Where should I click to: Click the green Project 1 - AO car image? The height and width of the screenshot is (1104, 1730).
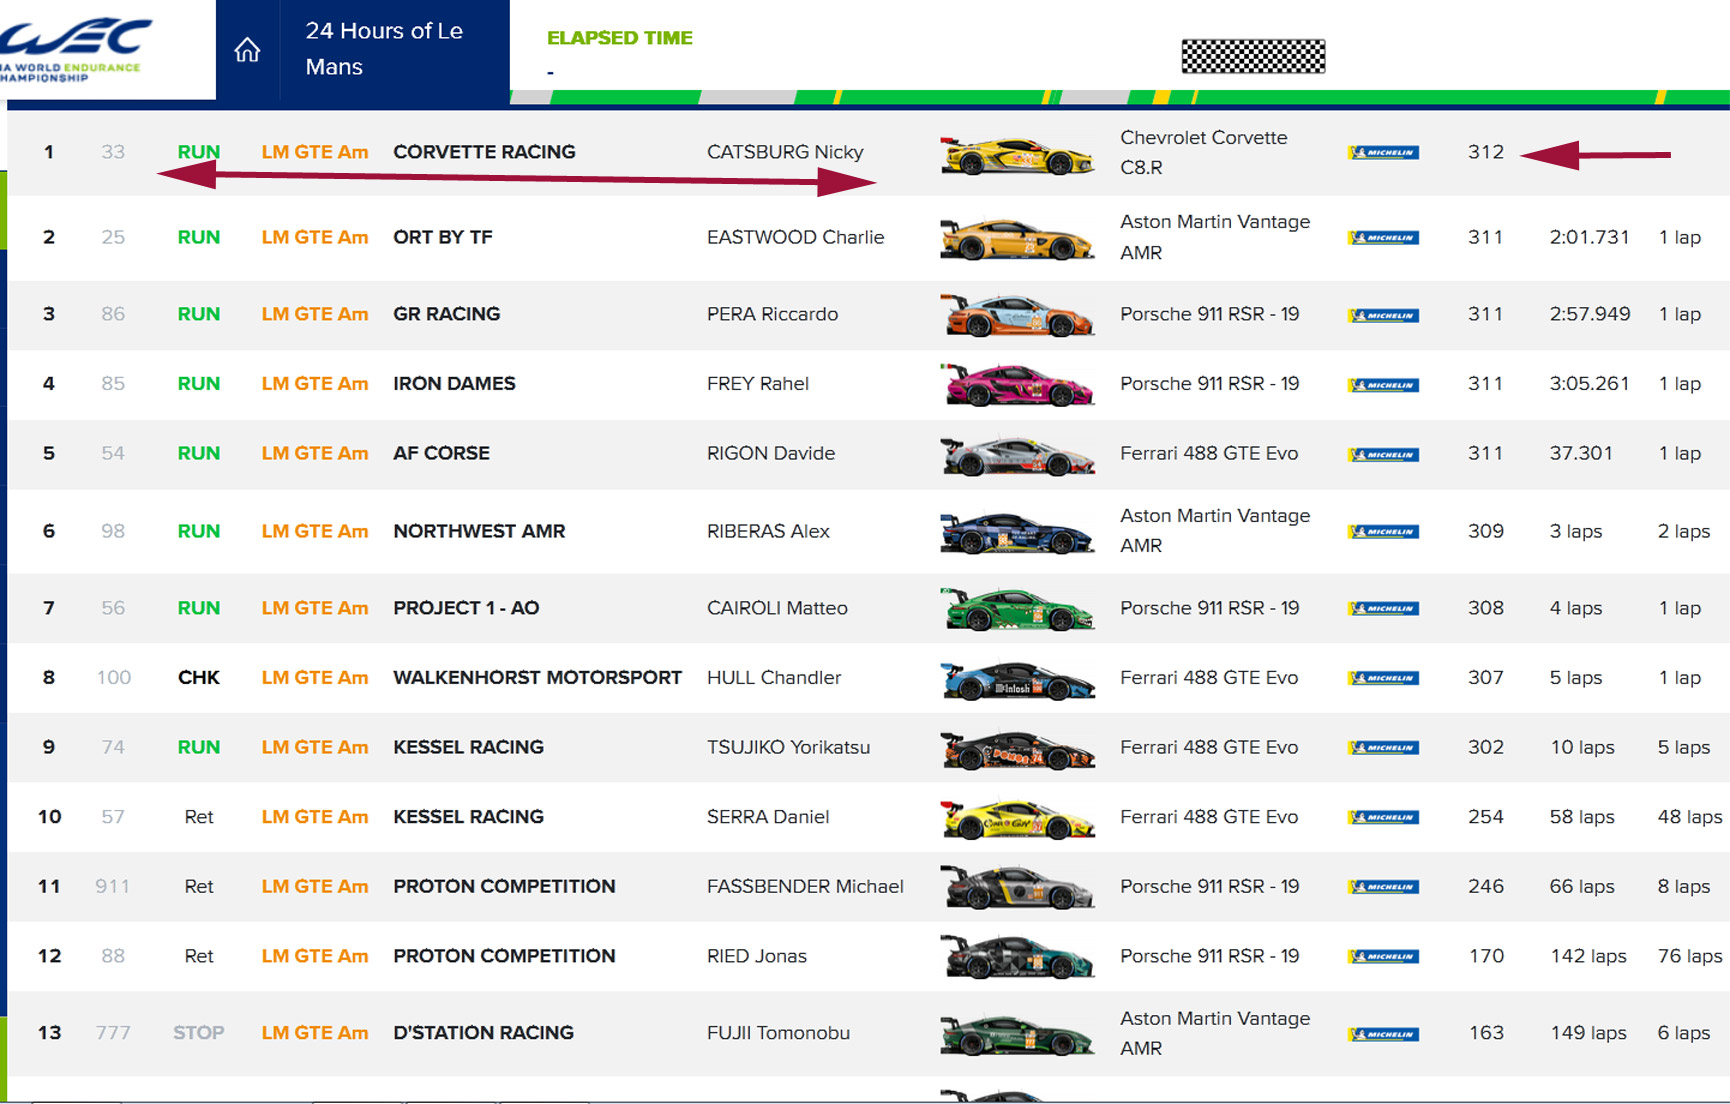pos(1017,610)
